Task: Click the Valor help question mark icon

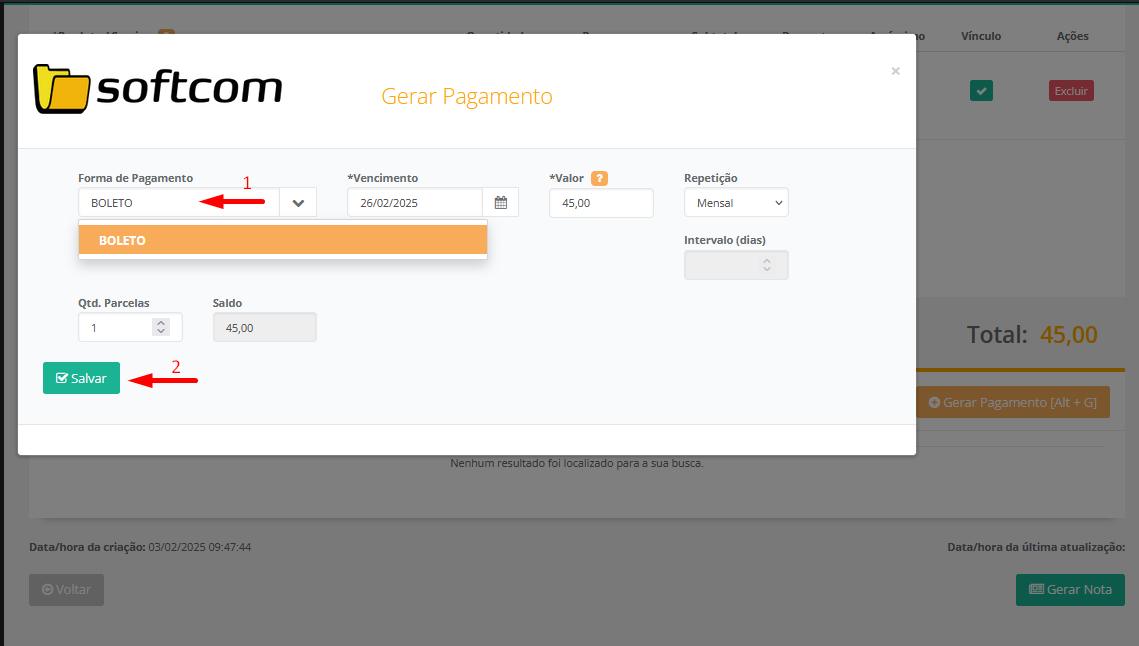Action: [599, 179]
